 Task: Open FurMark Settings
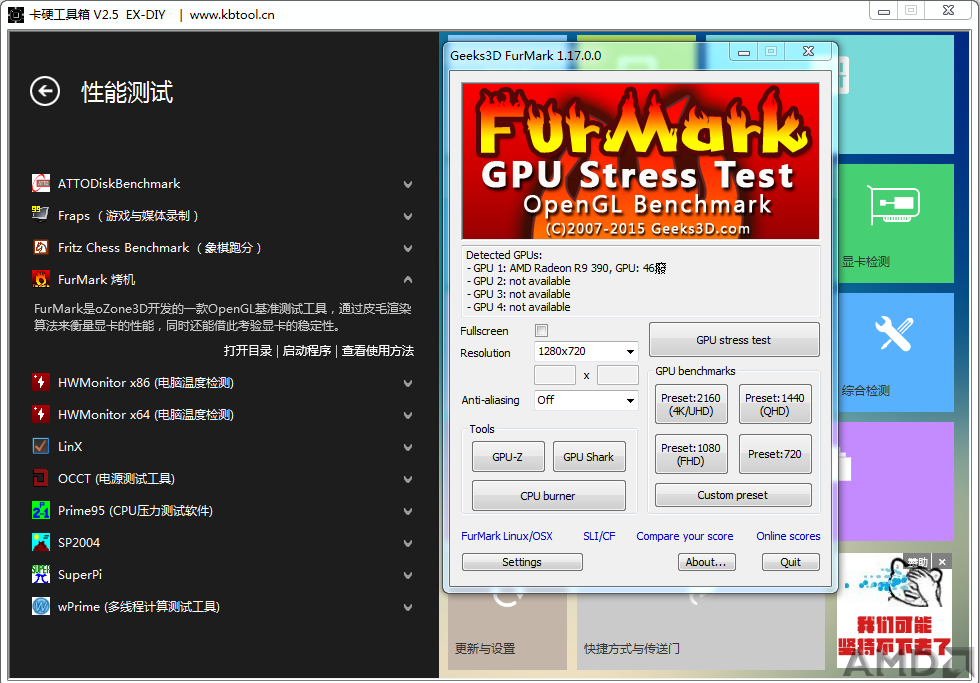click(x=522, y=562)
